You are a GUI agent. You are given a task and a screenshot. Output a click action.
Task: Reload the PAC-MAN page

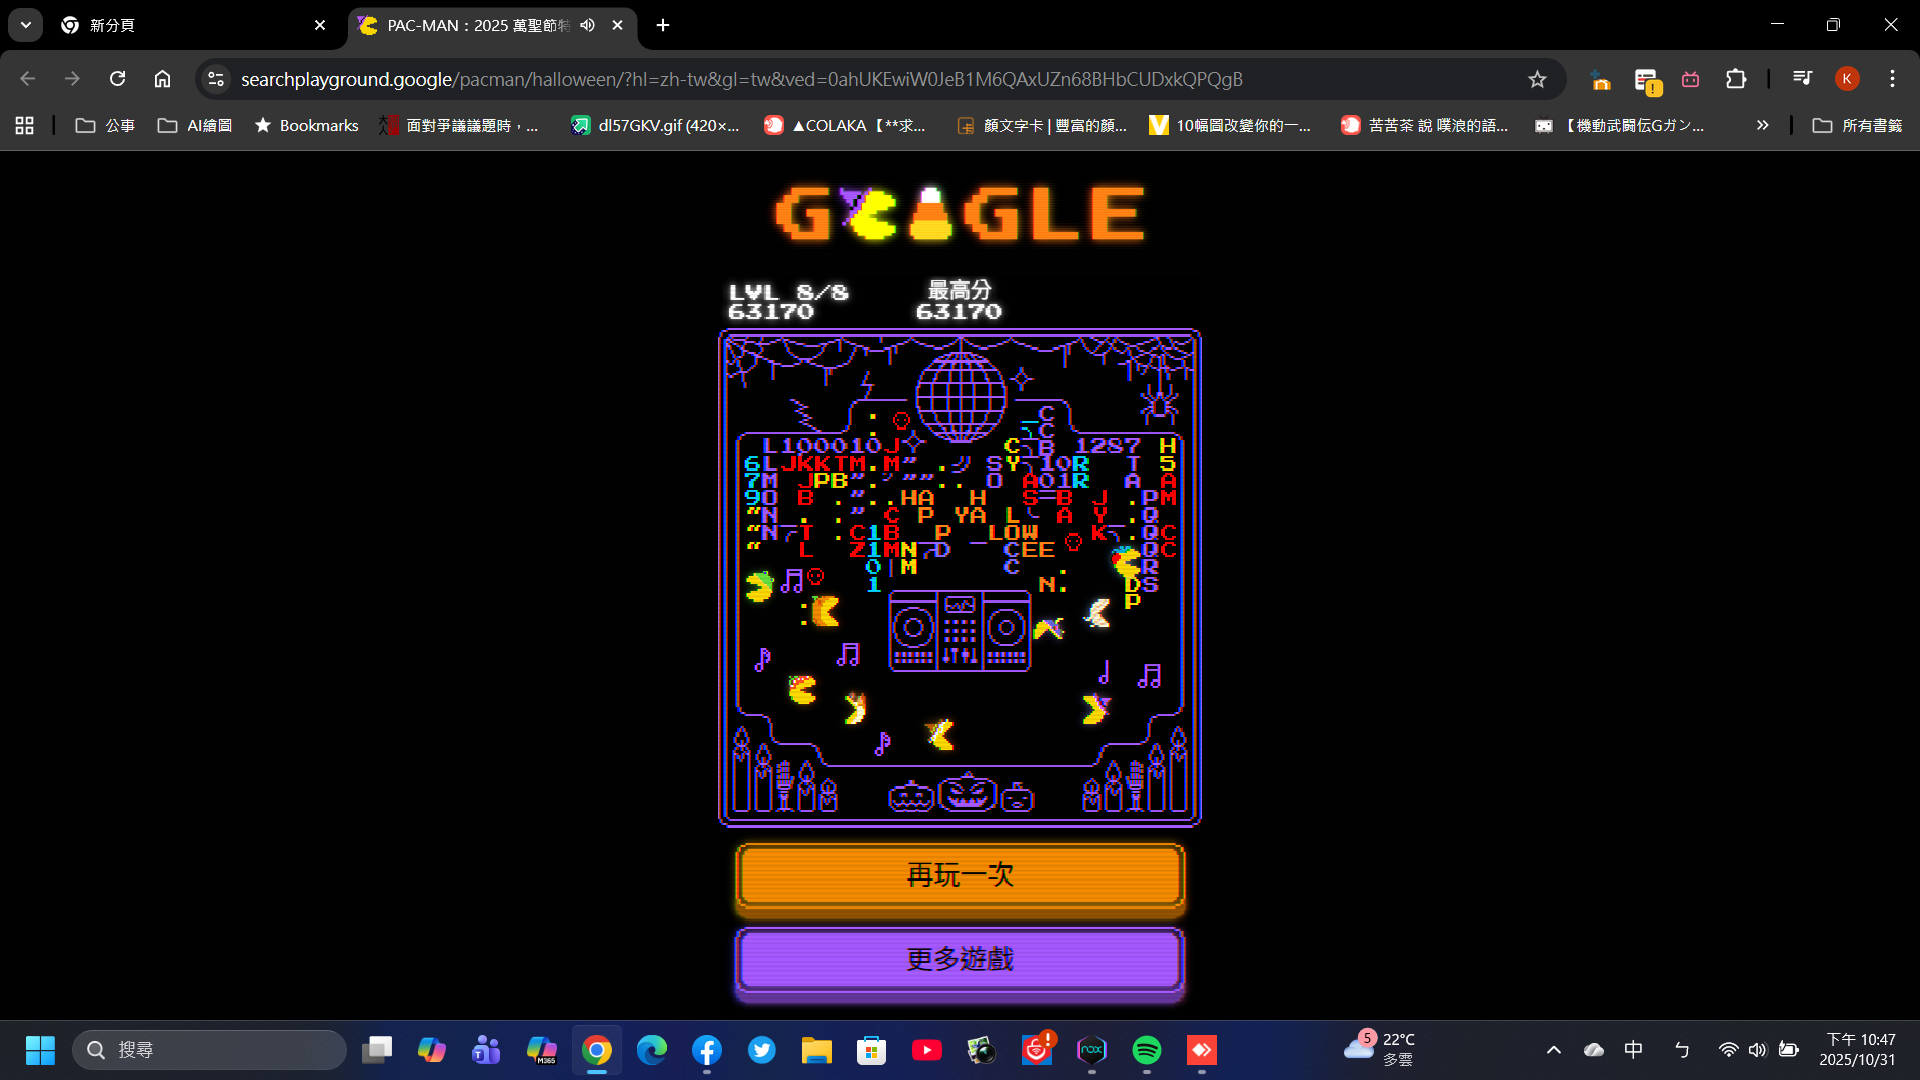[x=117, y=79]
